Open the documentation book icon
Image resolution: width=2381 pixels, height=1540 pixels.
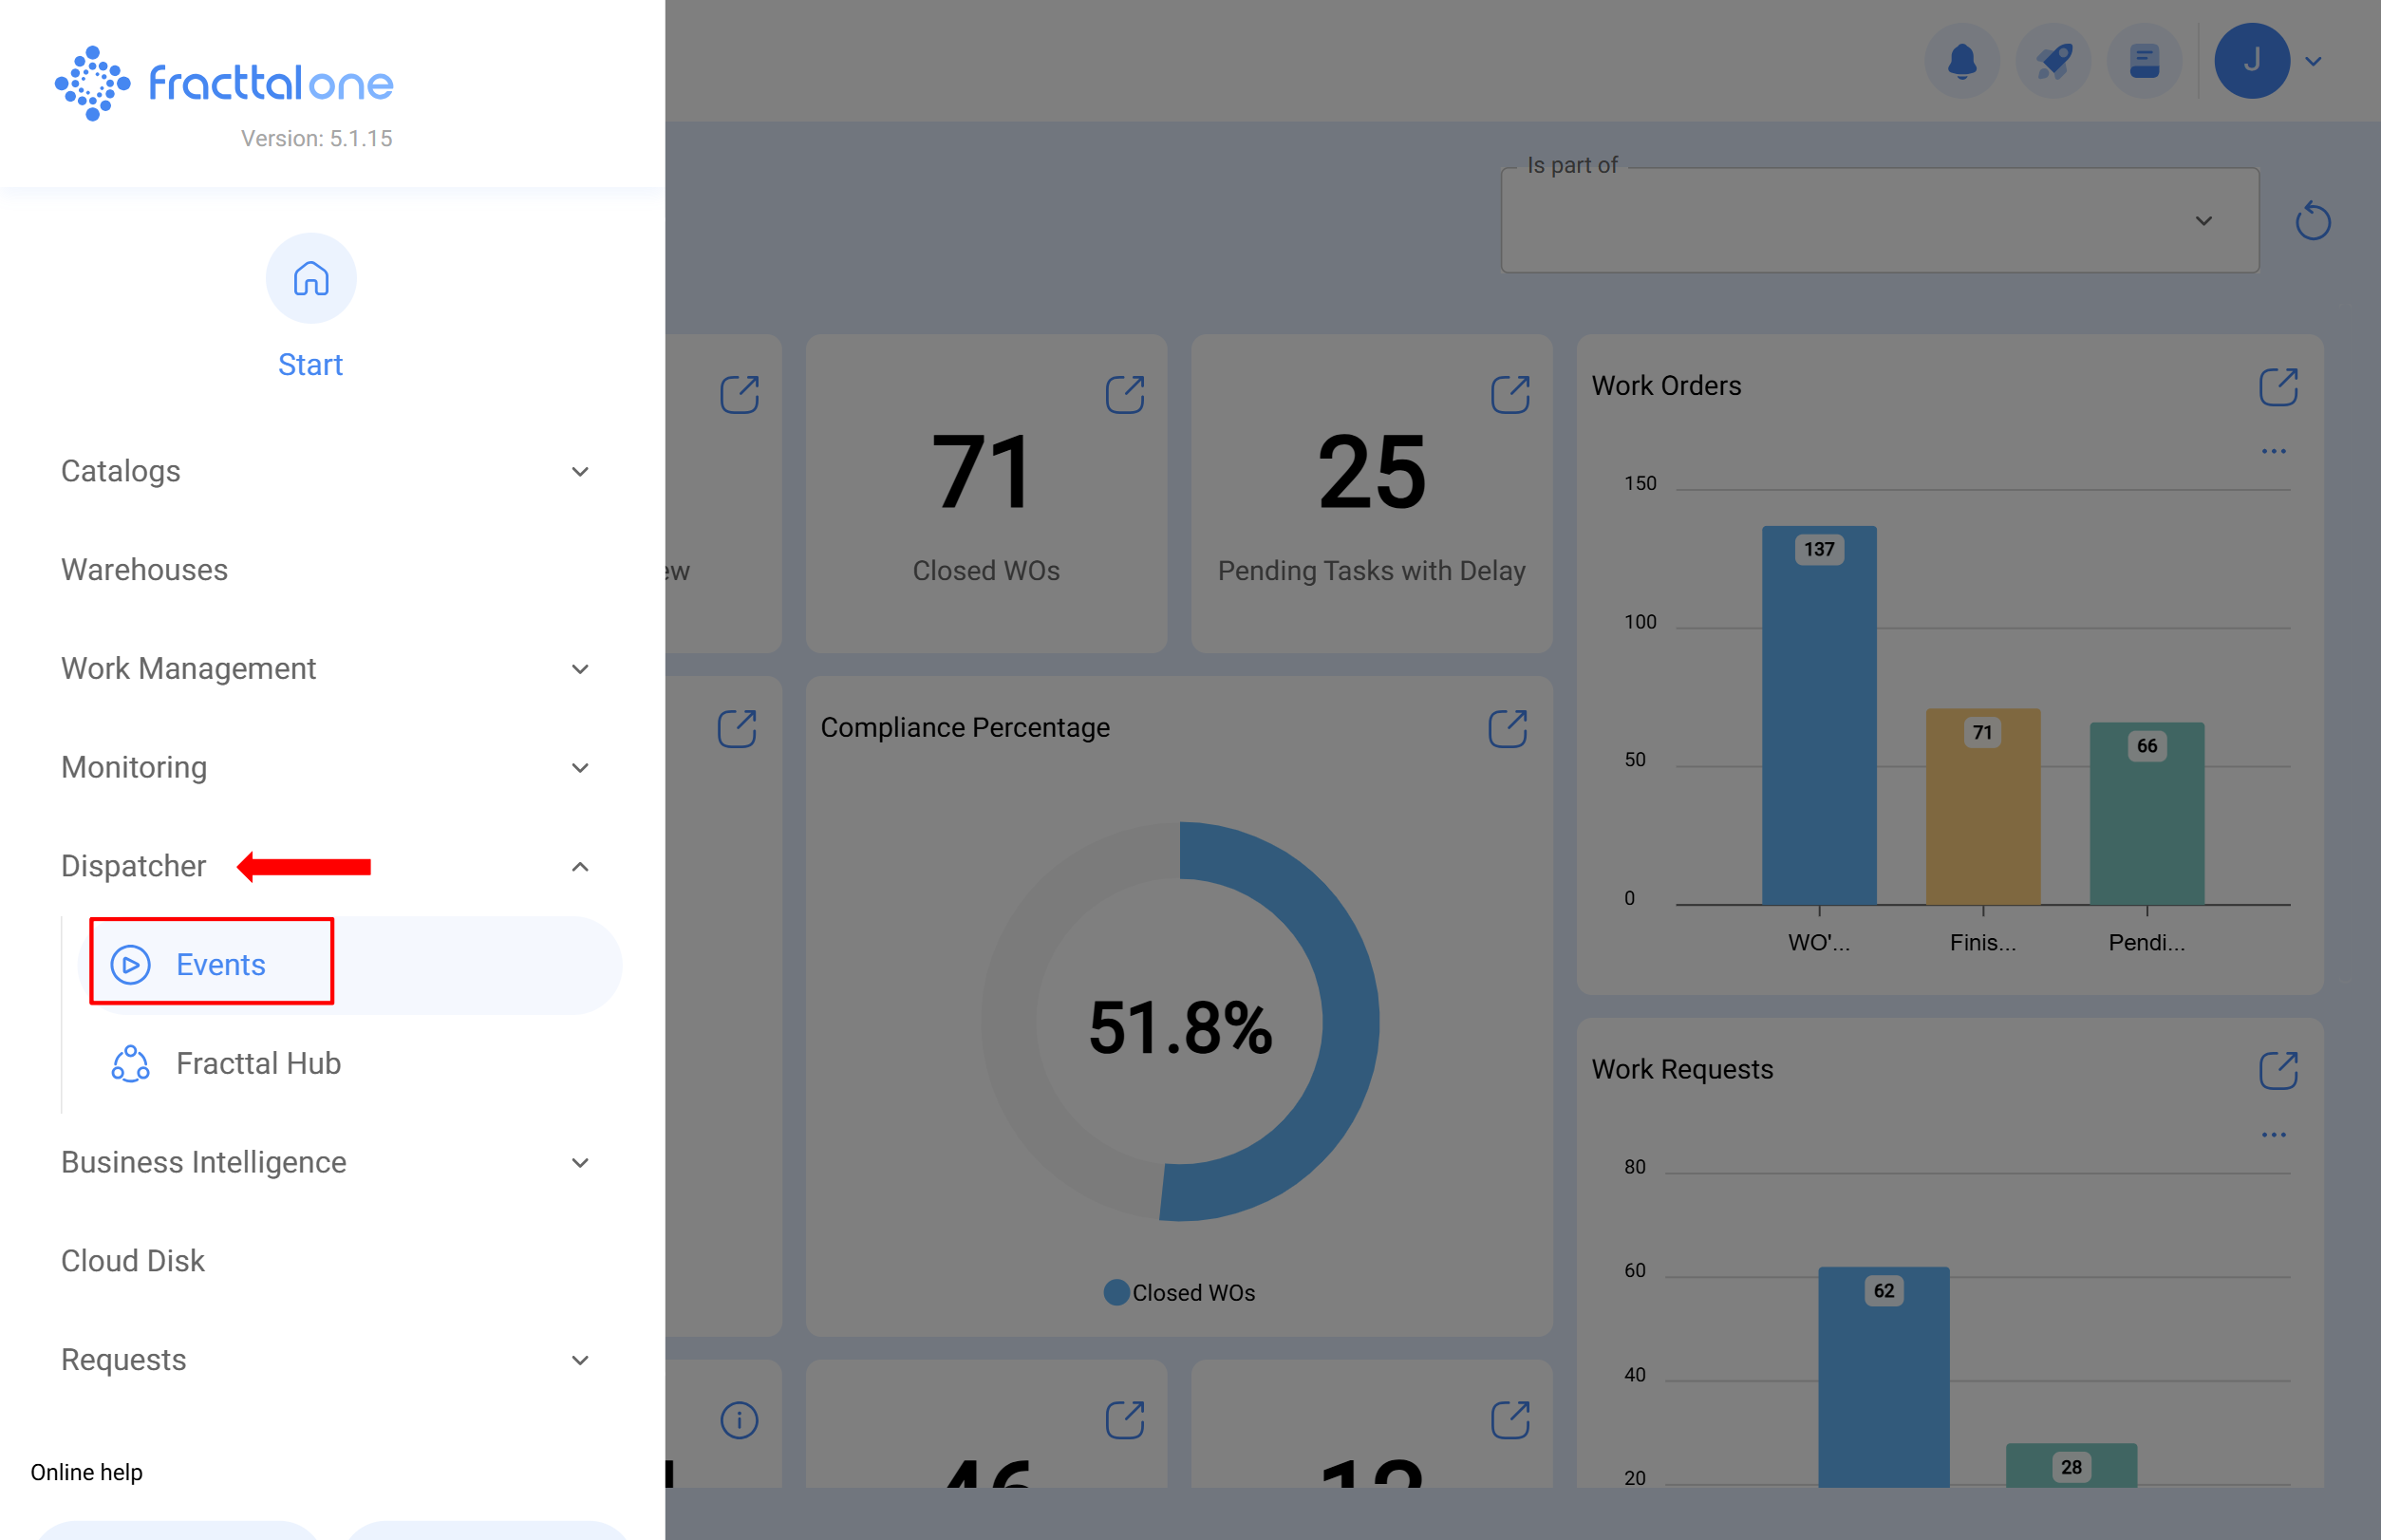(2144, 61)
